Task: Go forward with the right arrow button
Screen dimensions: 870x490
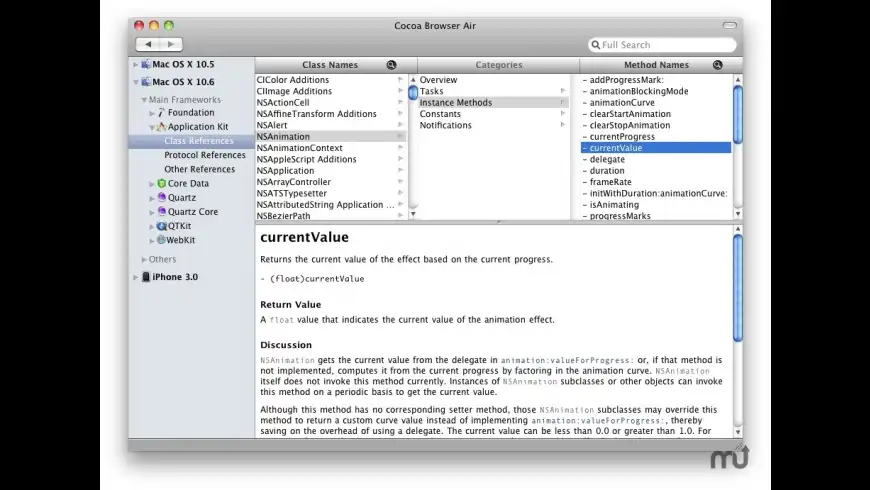Action: tap(171, 44)
